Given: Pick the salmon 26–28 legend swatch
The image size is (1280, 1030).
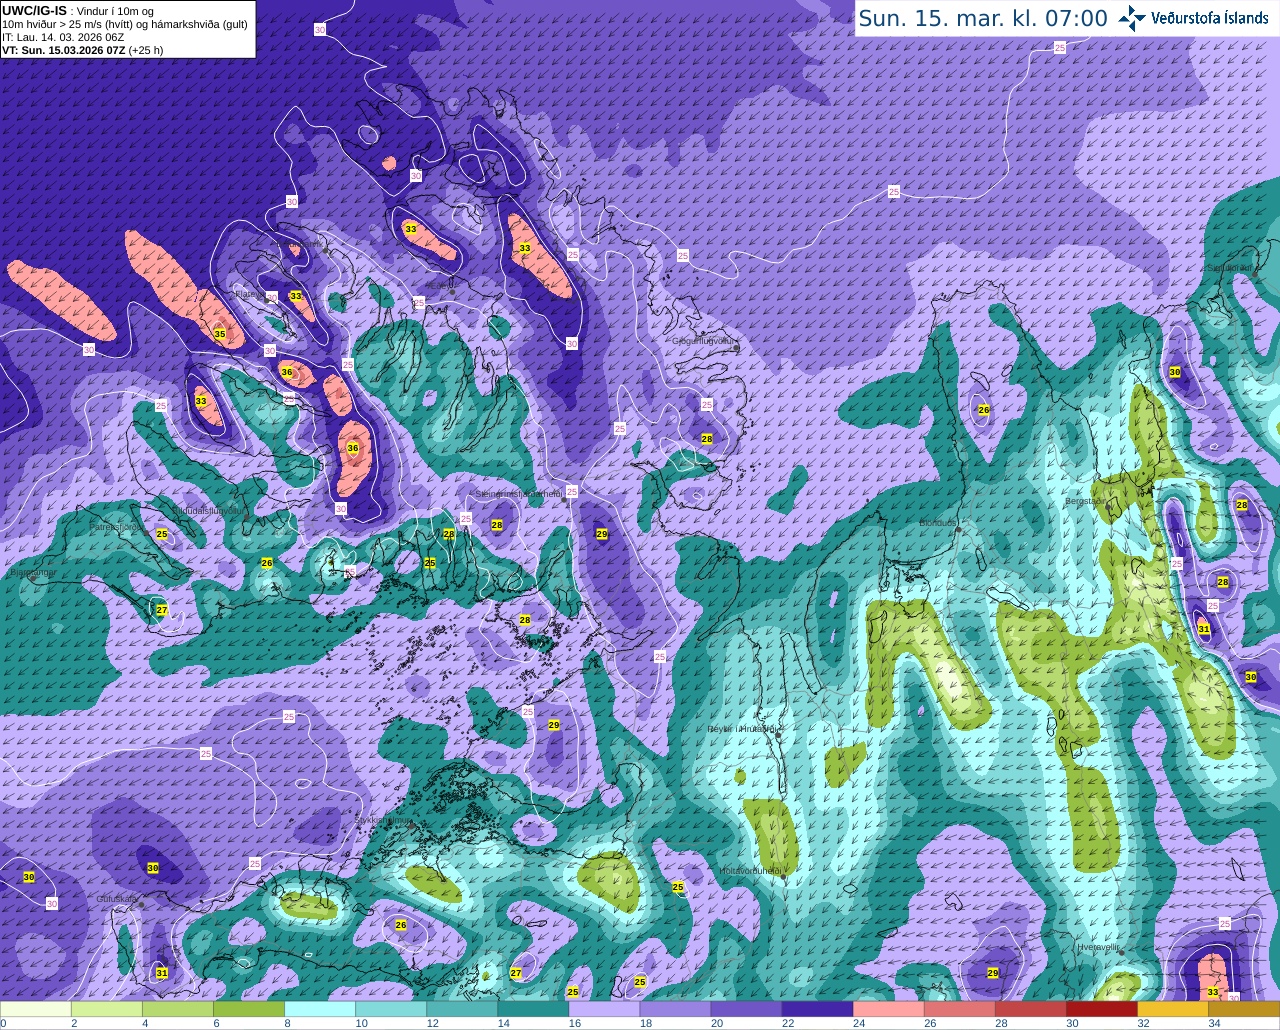Looking at the screenshot, I should coord(959,1009).
